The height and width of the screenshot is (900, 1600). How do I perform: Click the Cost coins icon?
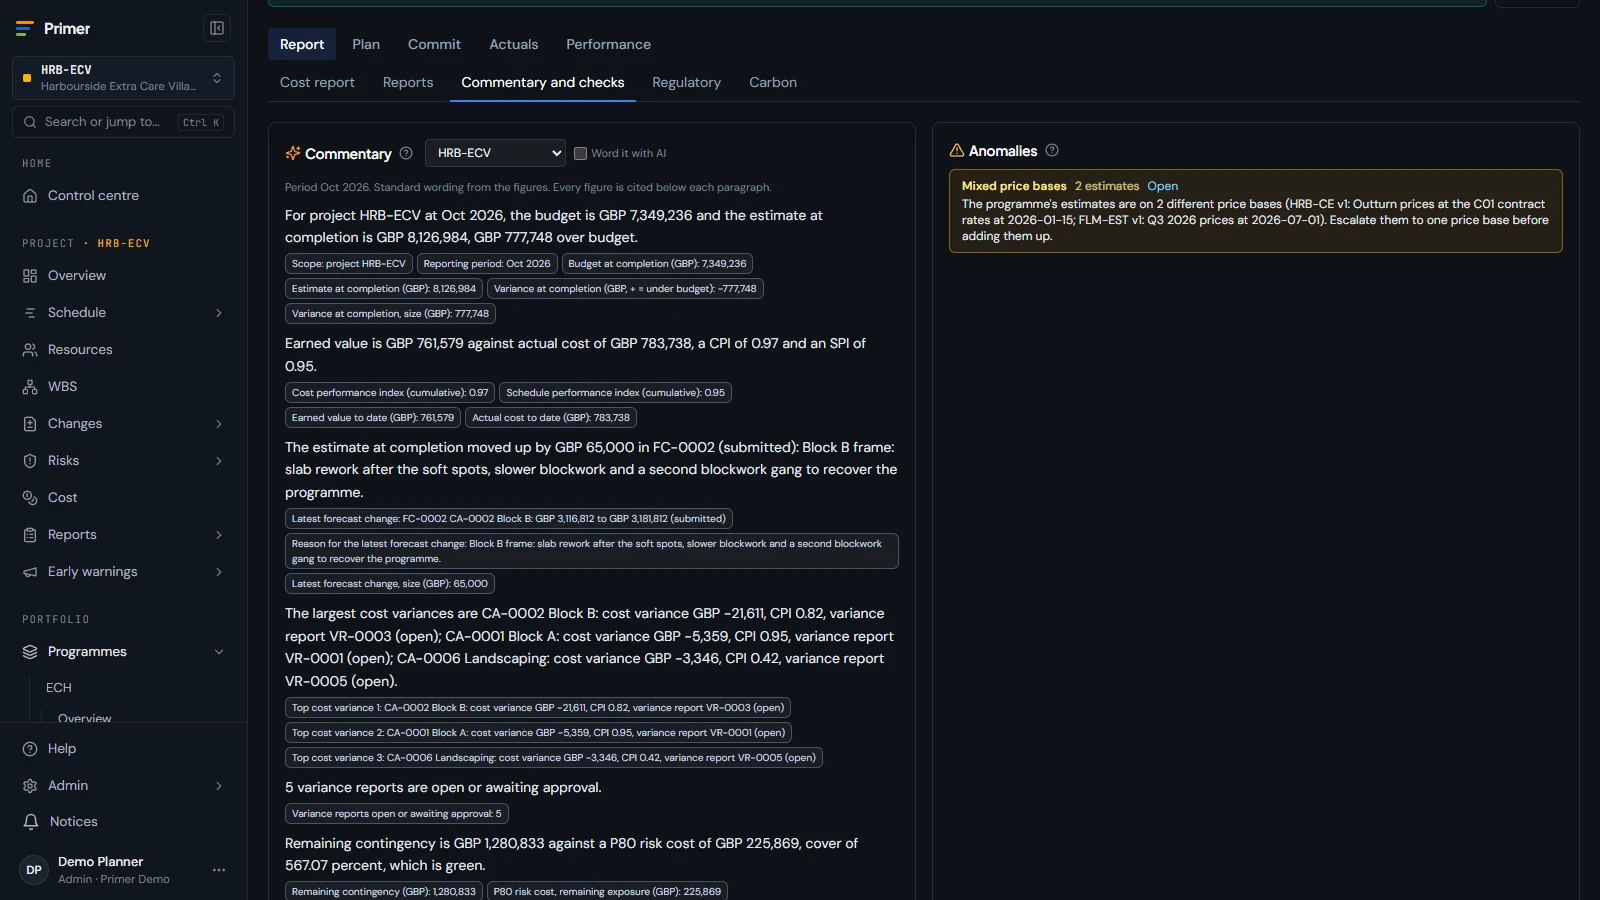30,498
